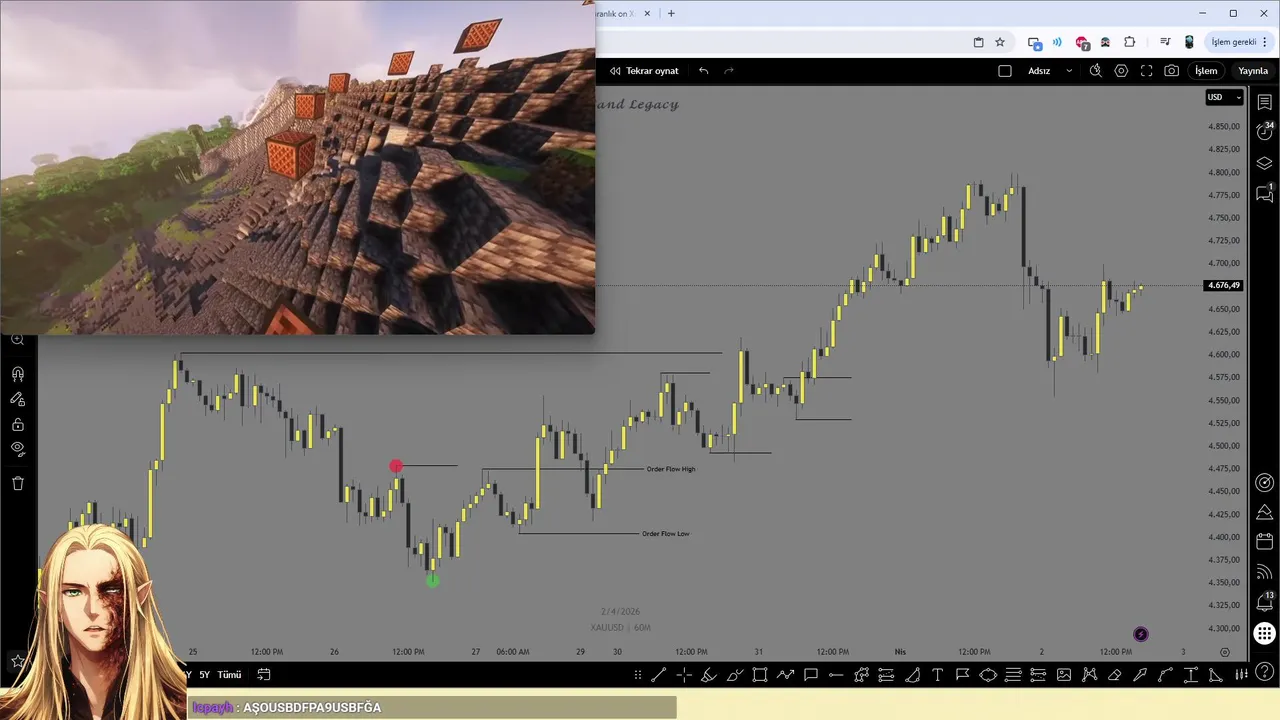This screenshot has width=1280, height=720.
Task: Select the trend line drawing tool
Action: (658, 675)
